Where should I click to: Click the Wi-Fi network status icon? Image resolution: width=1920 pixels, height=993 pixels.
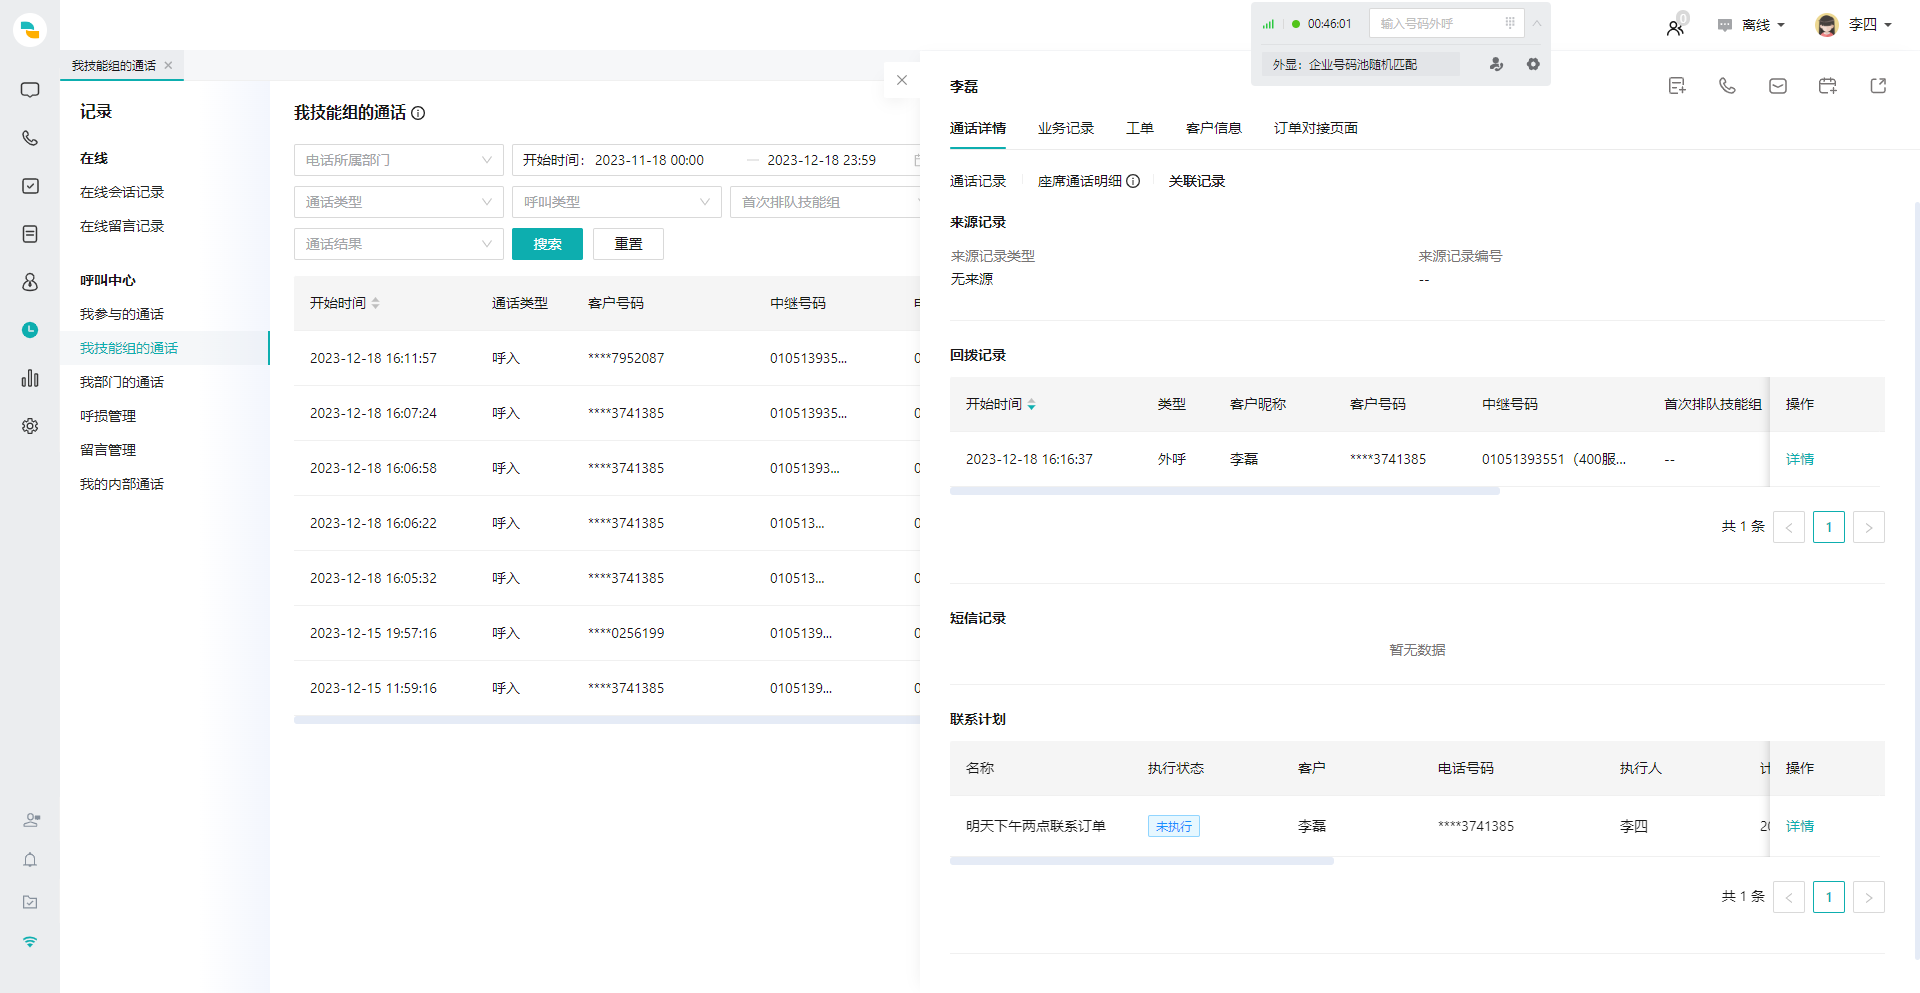pyautogui.click(x=30, y=942)
